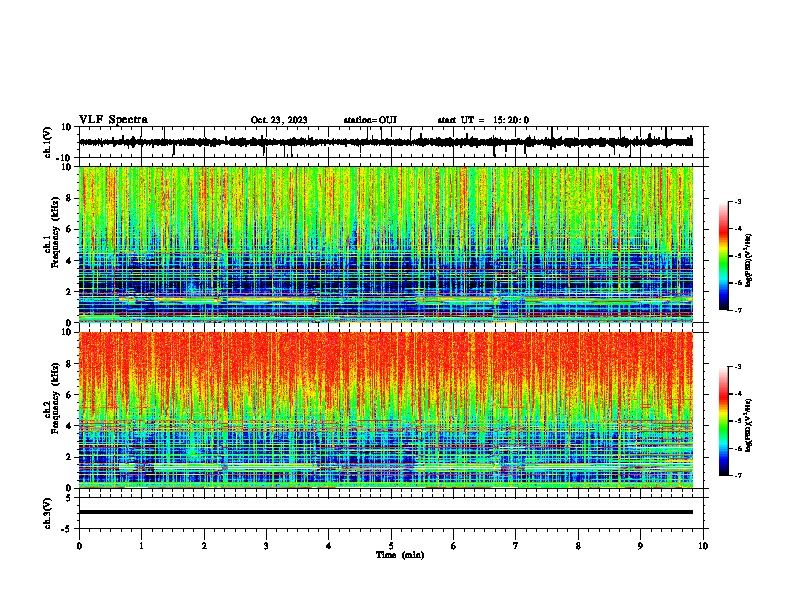Click the "0" tick on the time axis
The image size is (792, 612).
(x=79, y=545)
